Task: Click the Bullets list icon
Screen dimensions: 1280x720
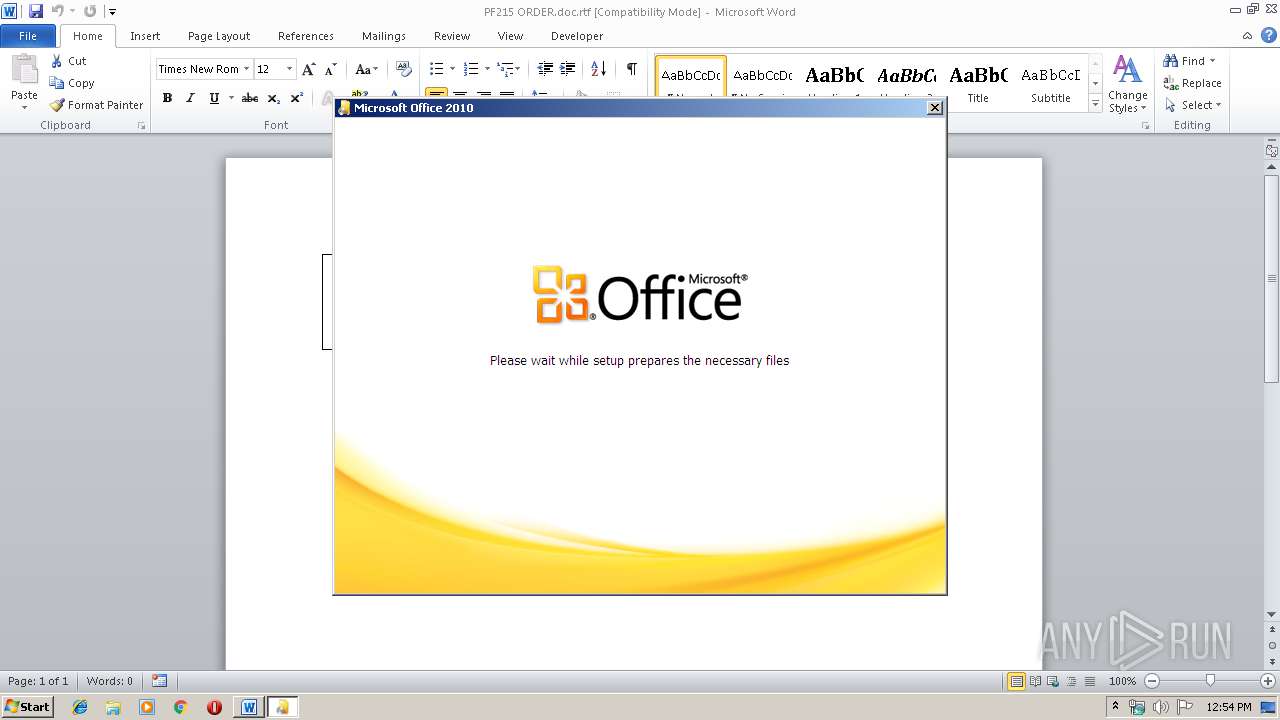Action: click(x=436, y=69)
